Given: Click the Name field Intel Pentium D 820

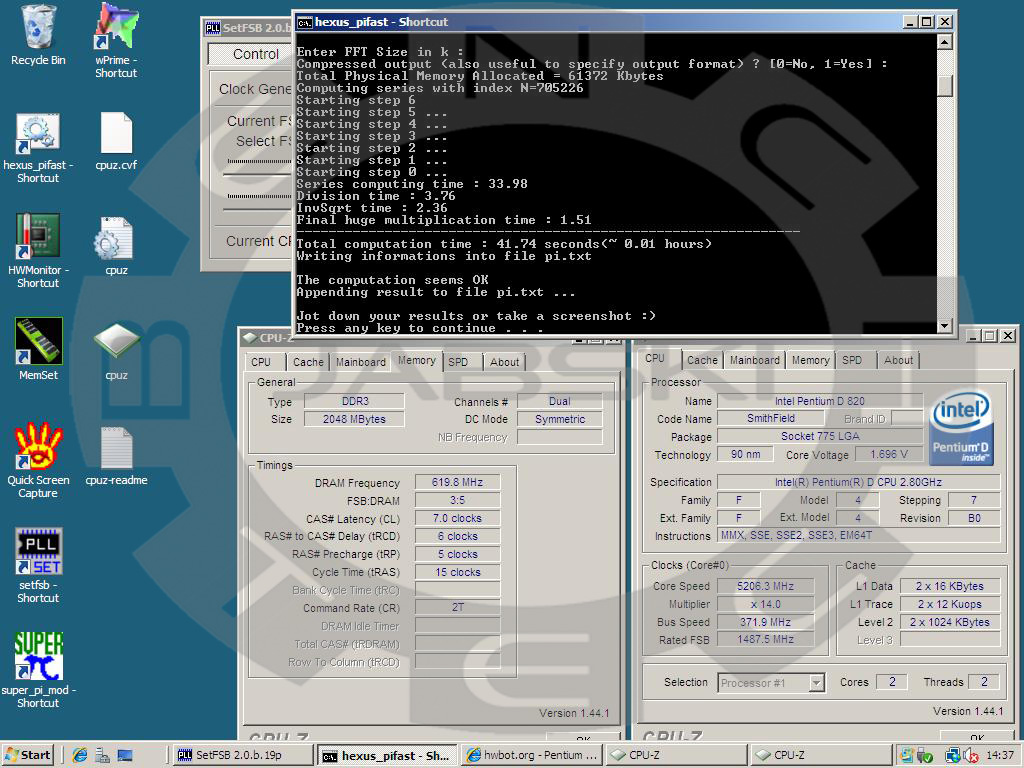Looking at the screenshot, I should 820,401.
